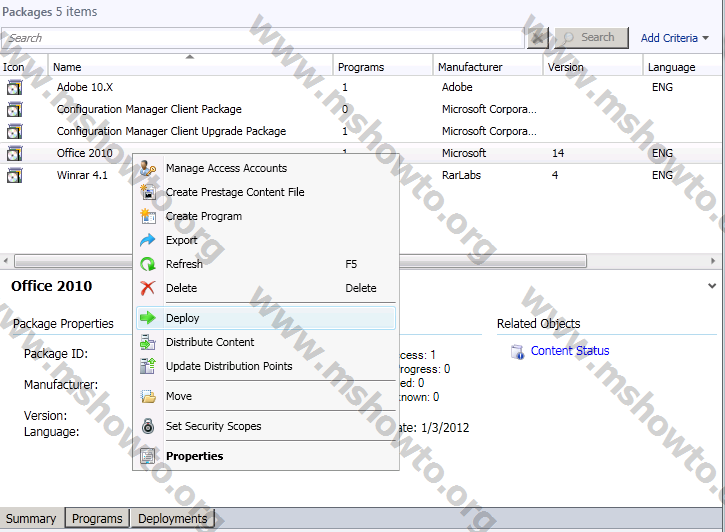This screenshot has width=725, height=532.
Task: Click the Office 2010 package icon
Action: pos(14,153)
